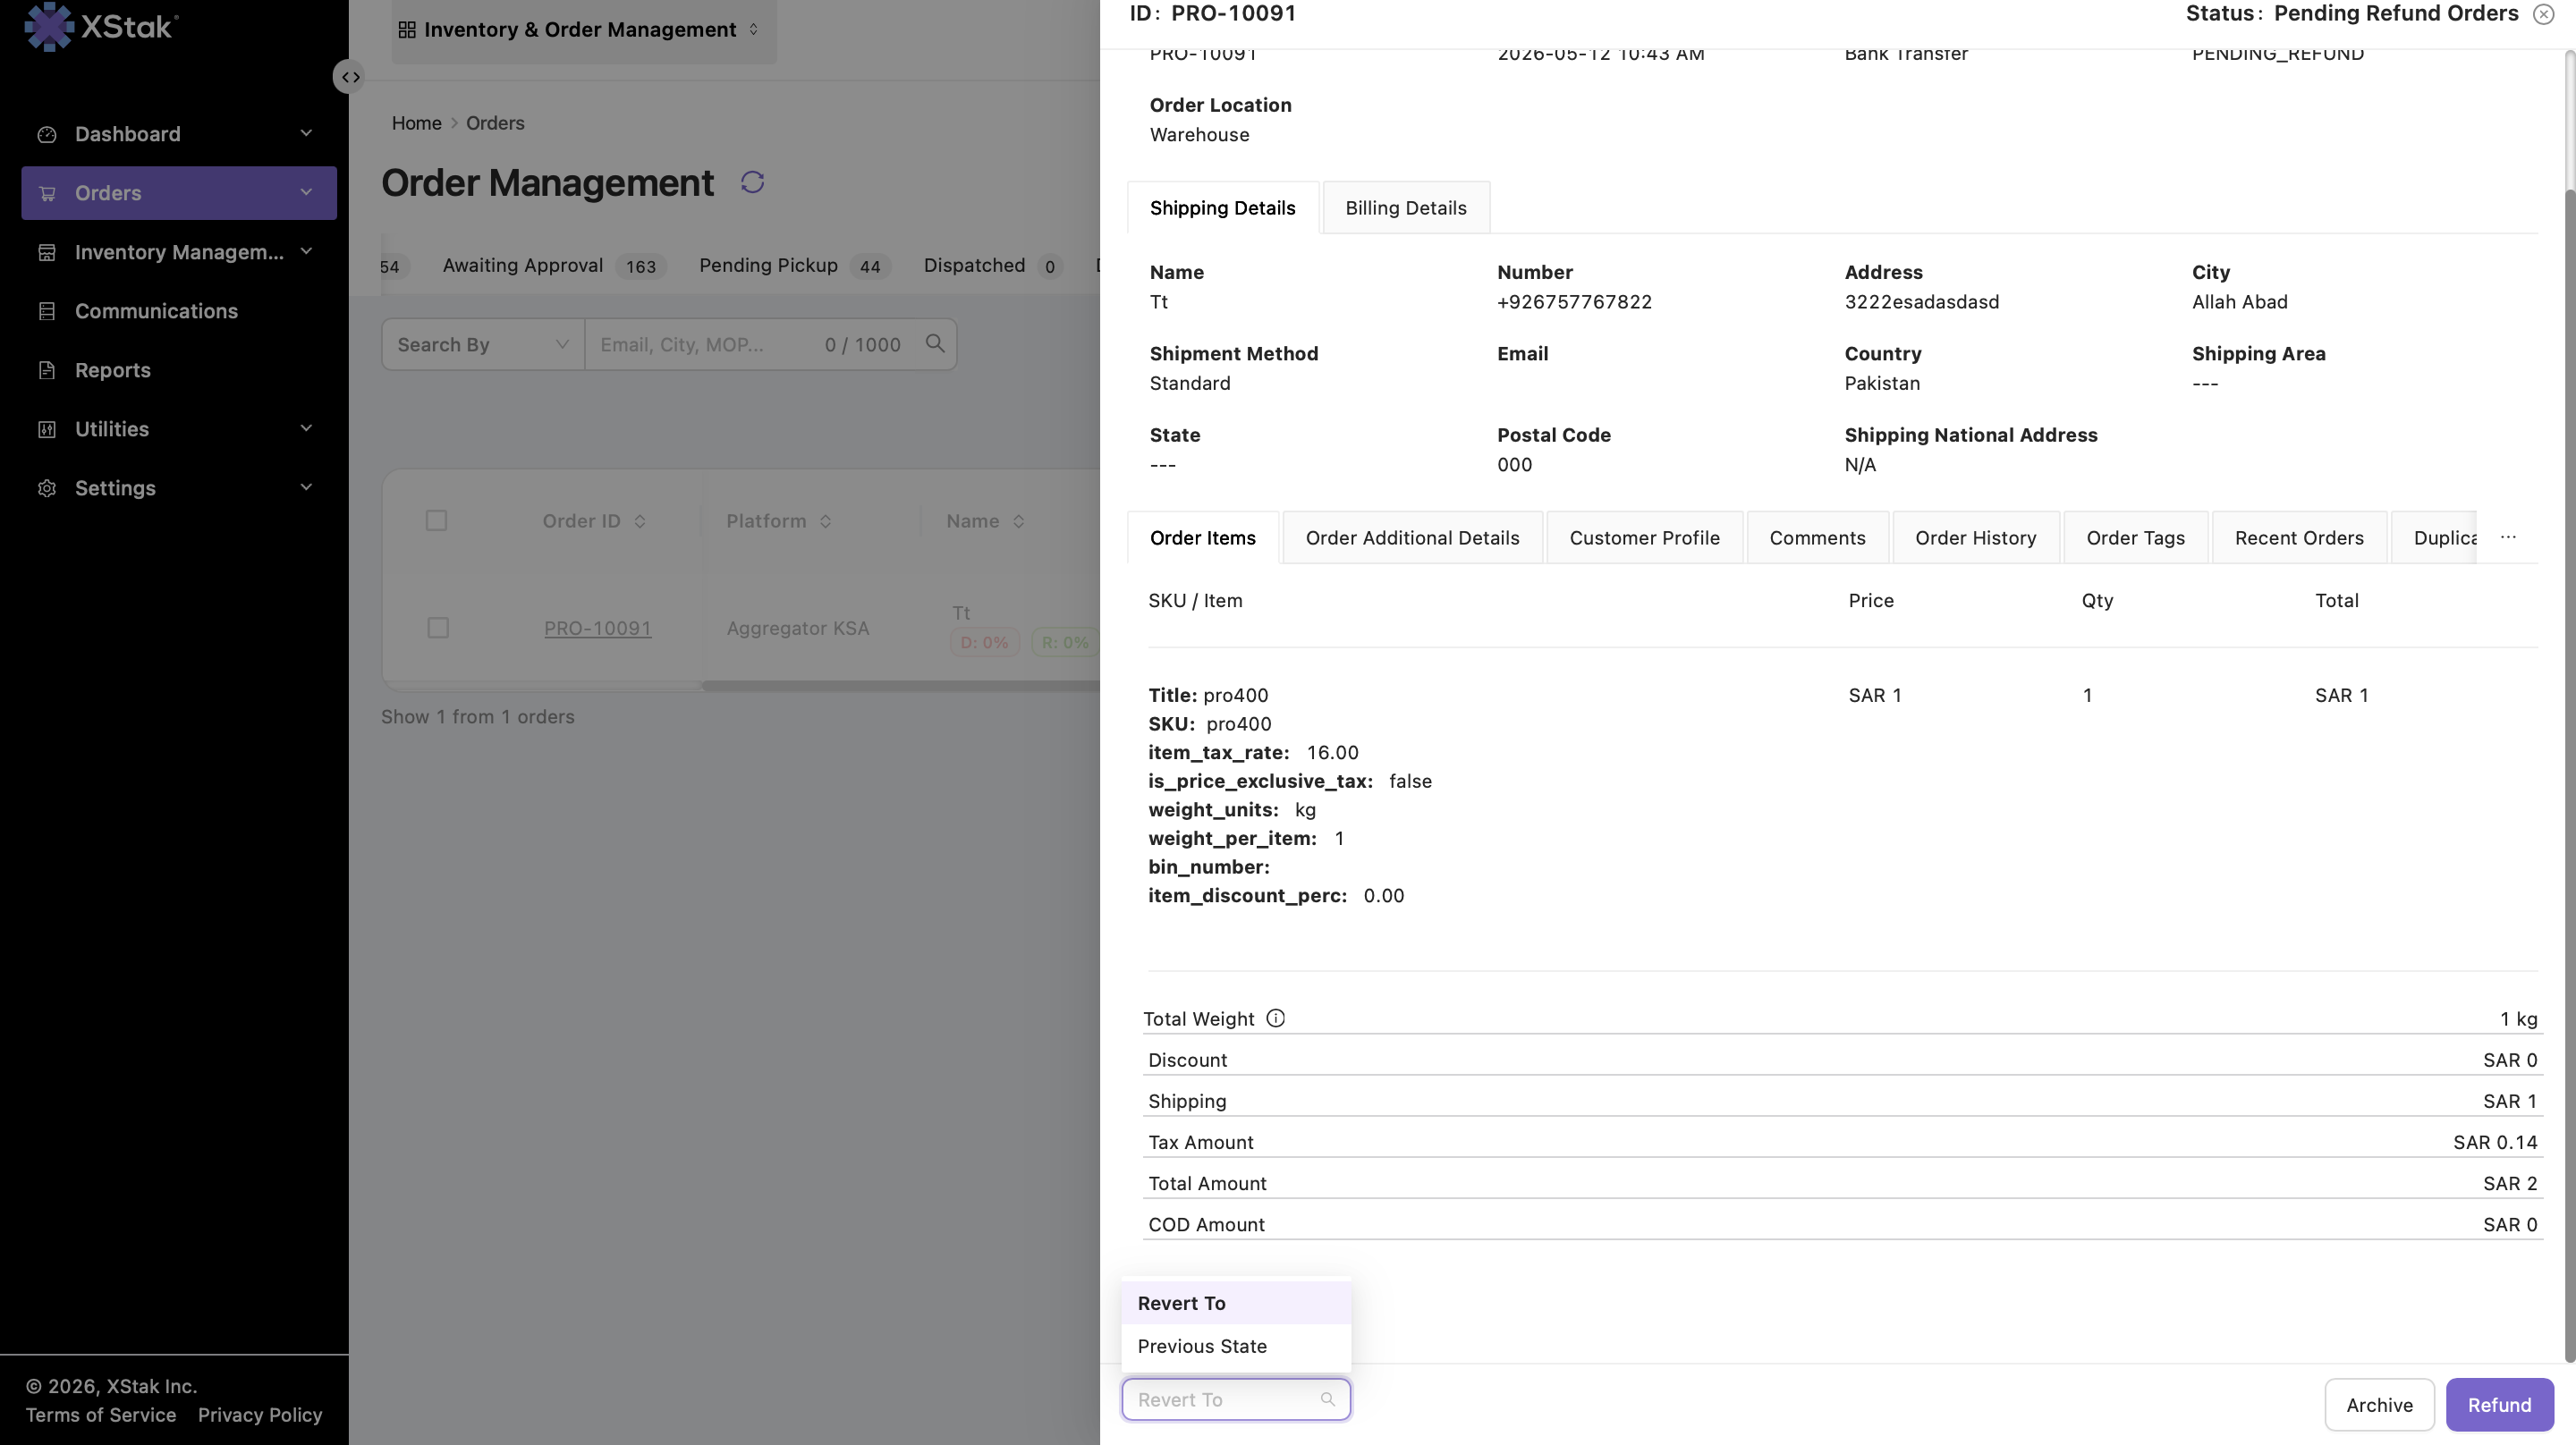Click the Dashboard gauge icon
The image size is (2576, 1445).
46,134
